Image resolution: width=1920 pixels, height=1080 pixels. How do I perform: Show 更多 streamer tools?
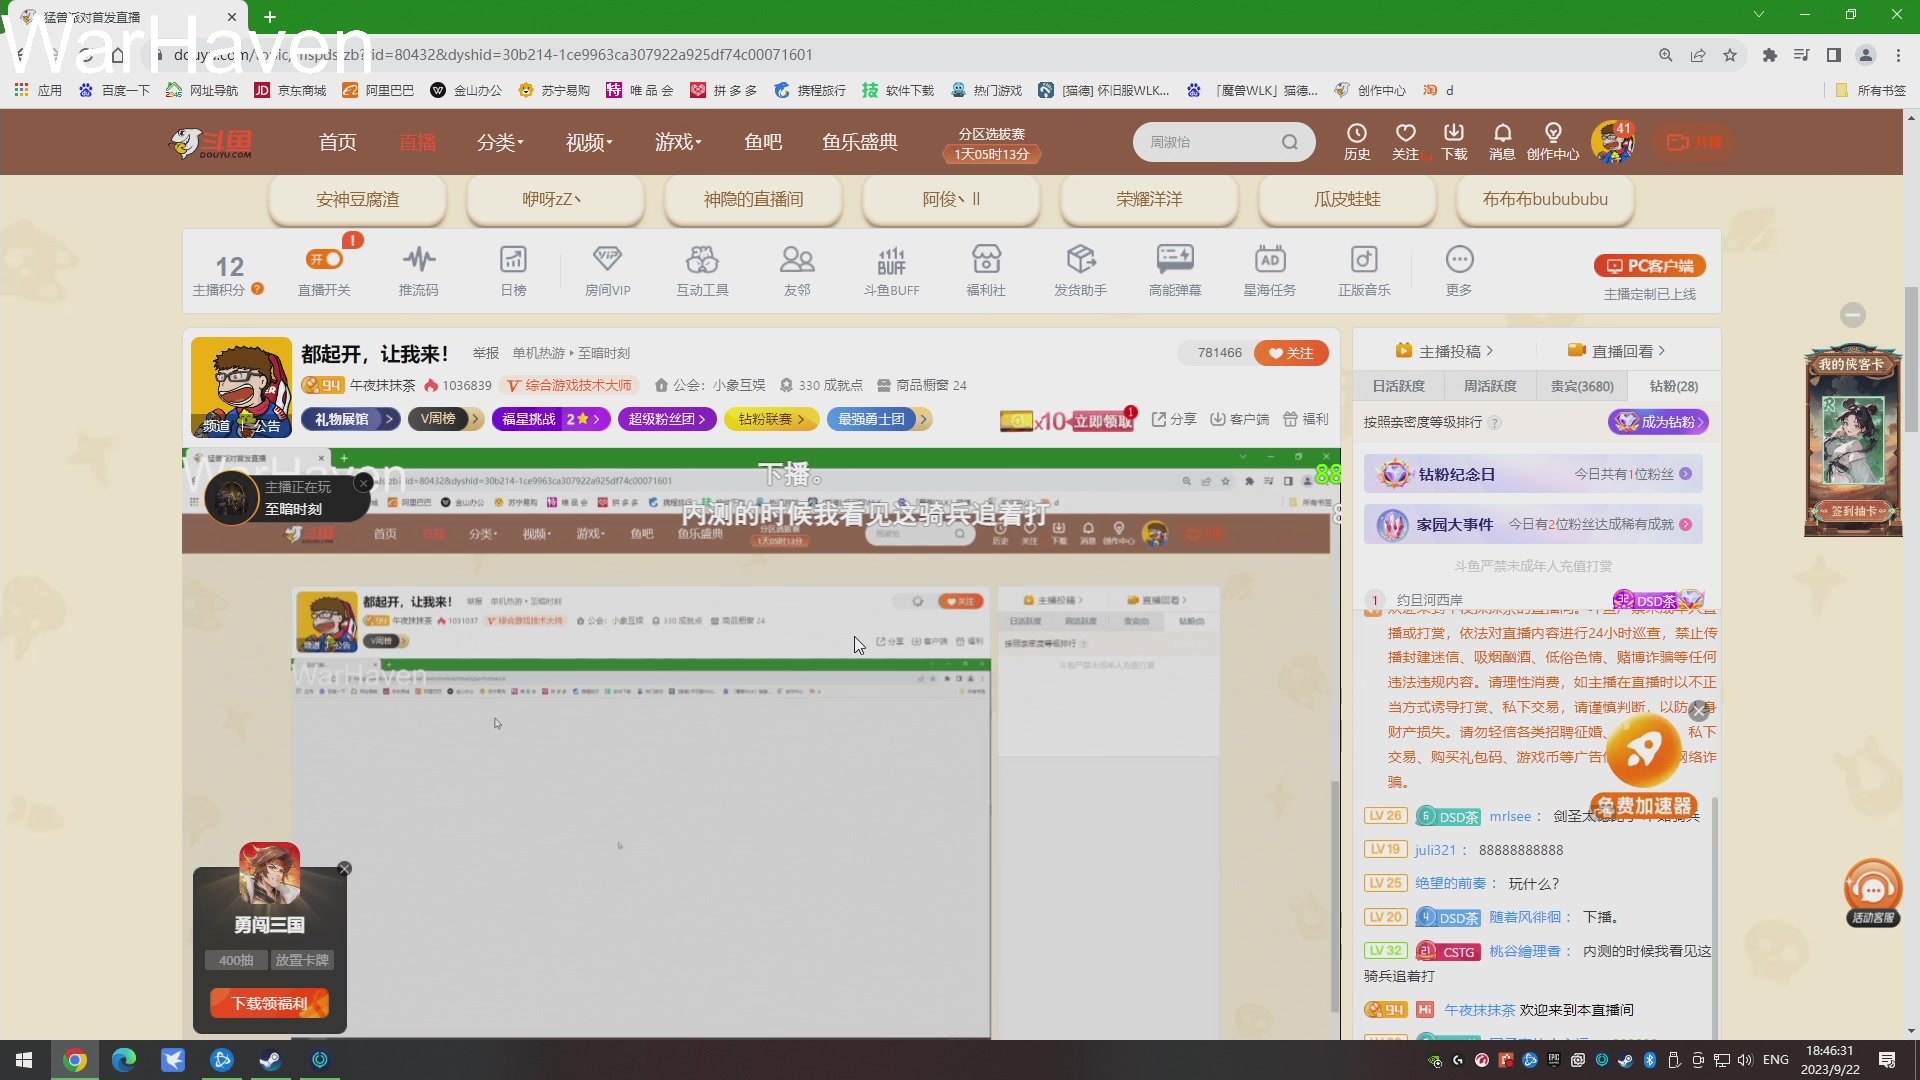pyautogui.click(x=1459, y=270)
